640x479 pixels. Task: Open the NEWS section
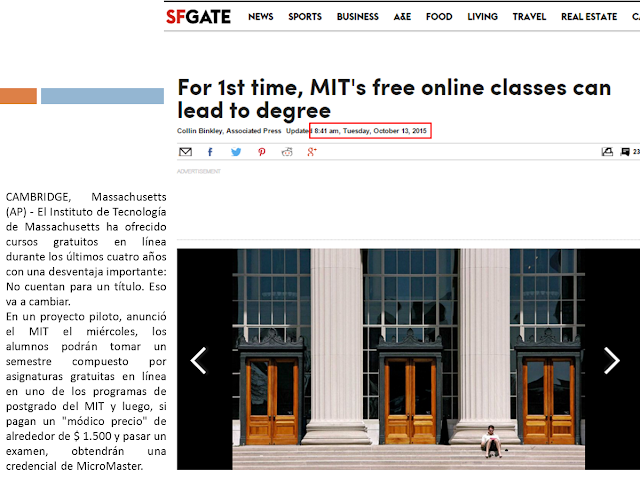click(261, 17)
